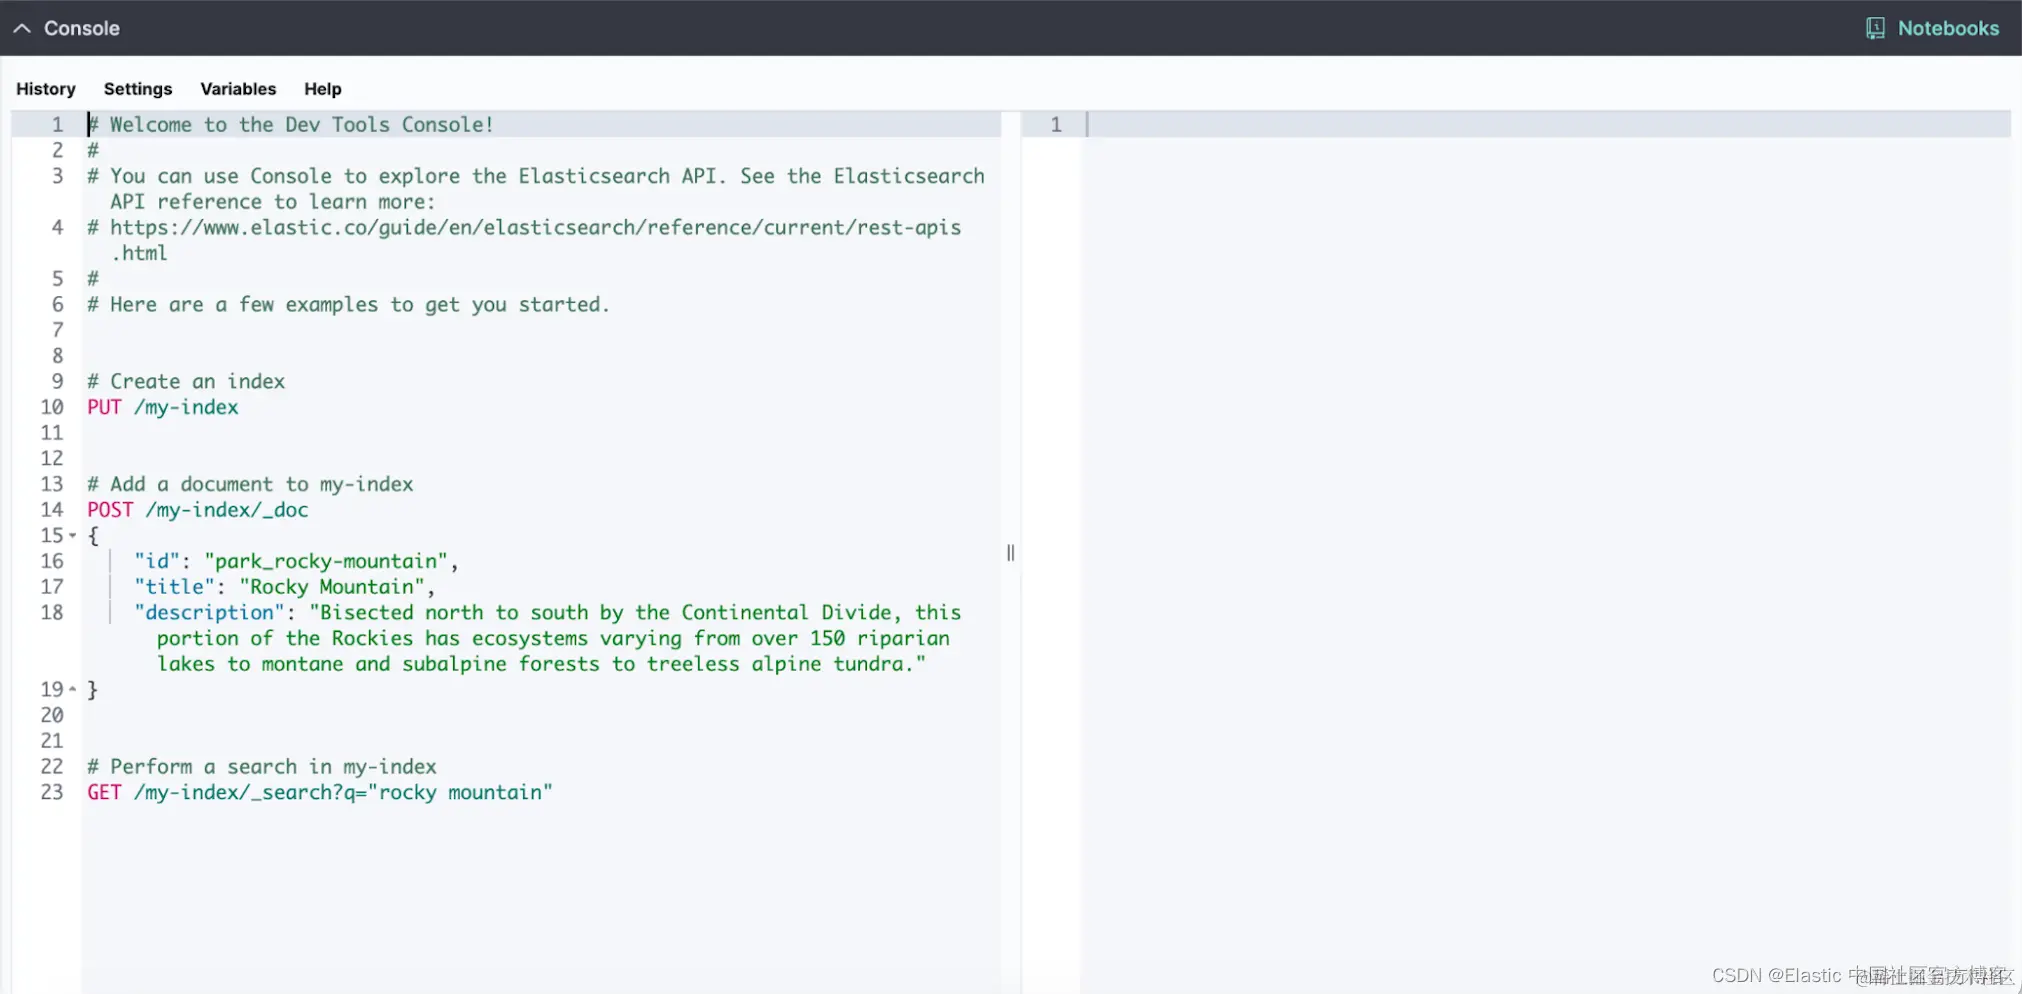Open the Help menu item
Image resolution: width=2022 pixels, height=994 pixels.
click(x=323, y=89)
